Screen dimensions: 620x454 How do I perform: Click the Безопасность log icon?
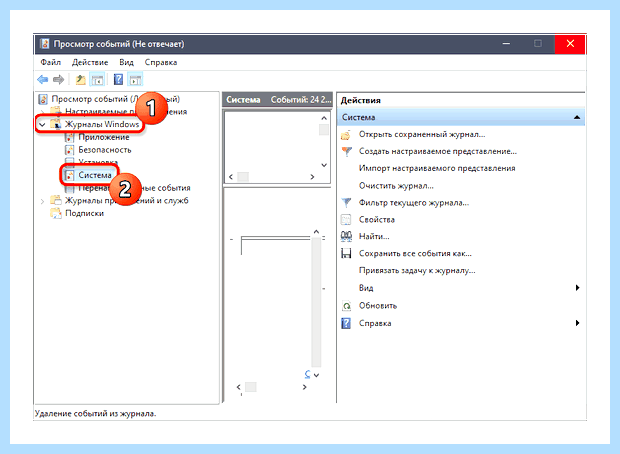pos(69,150)
